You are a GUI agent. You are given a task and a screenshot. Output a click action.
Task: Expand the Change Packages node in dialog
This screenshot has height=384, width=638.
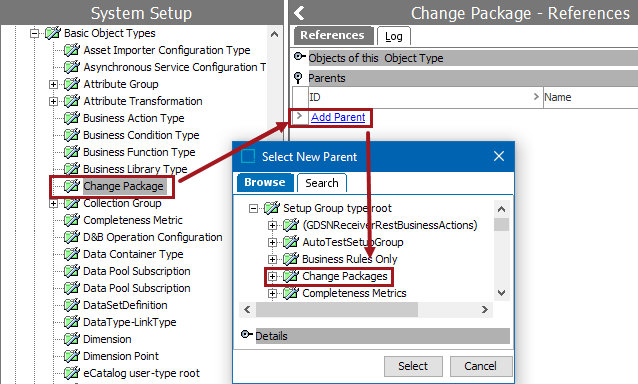coord(272,277)
